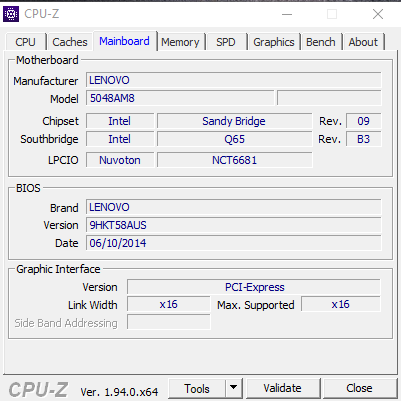401x401 pixels.
Task: Click southbridge revision value B3
Action: [x=364, y=139]
